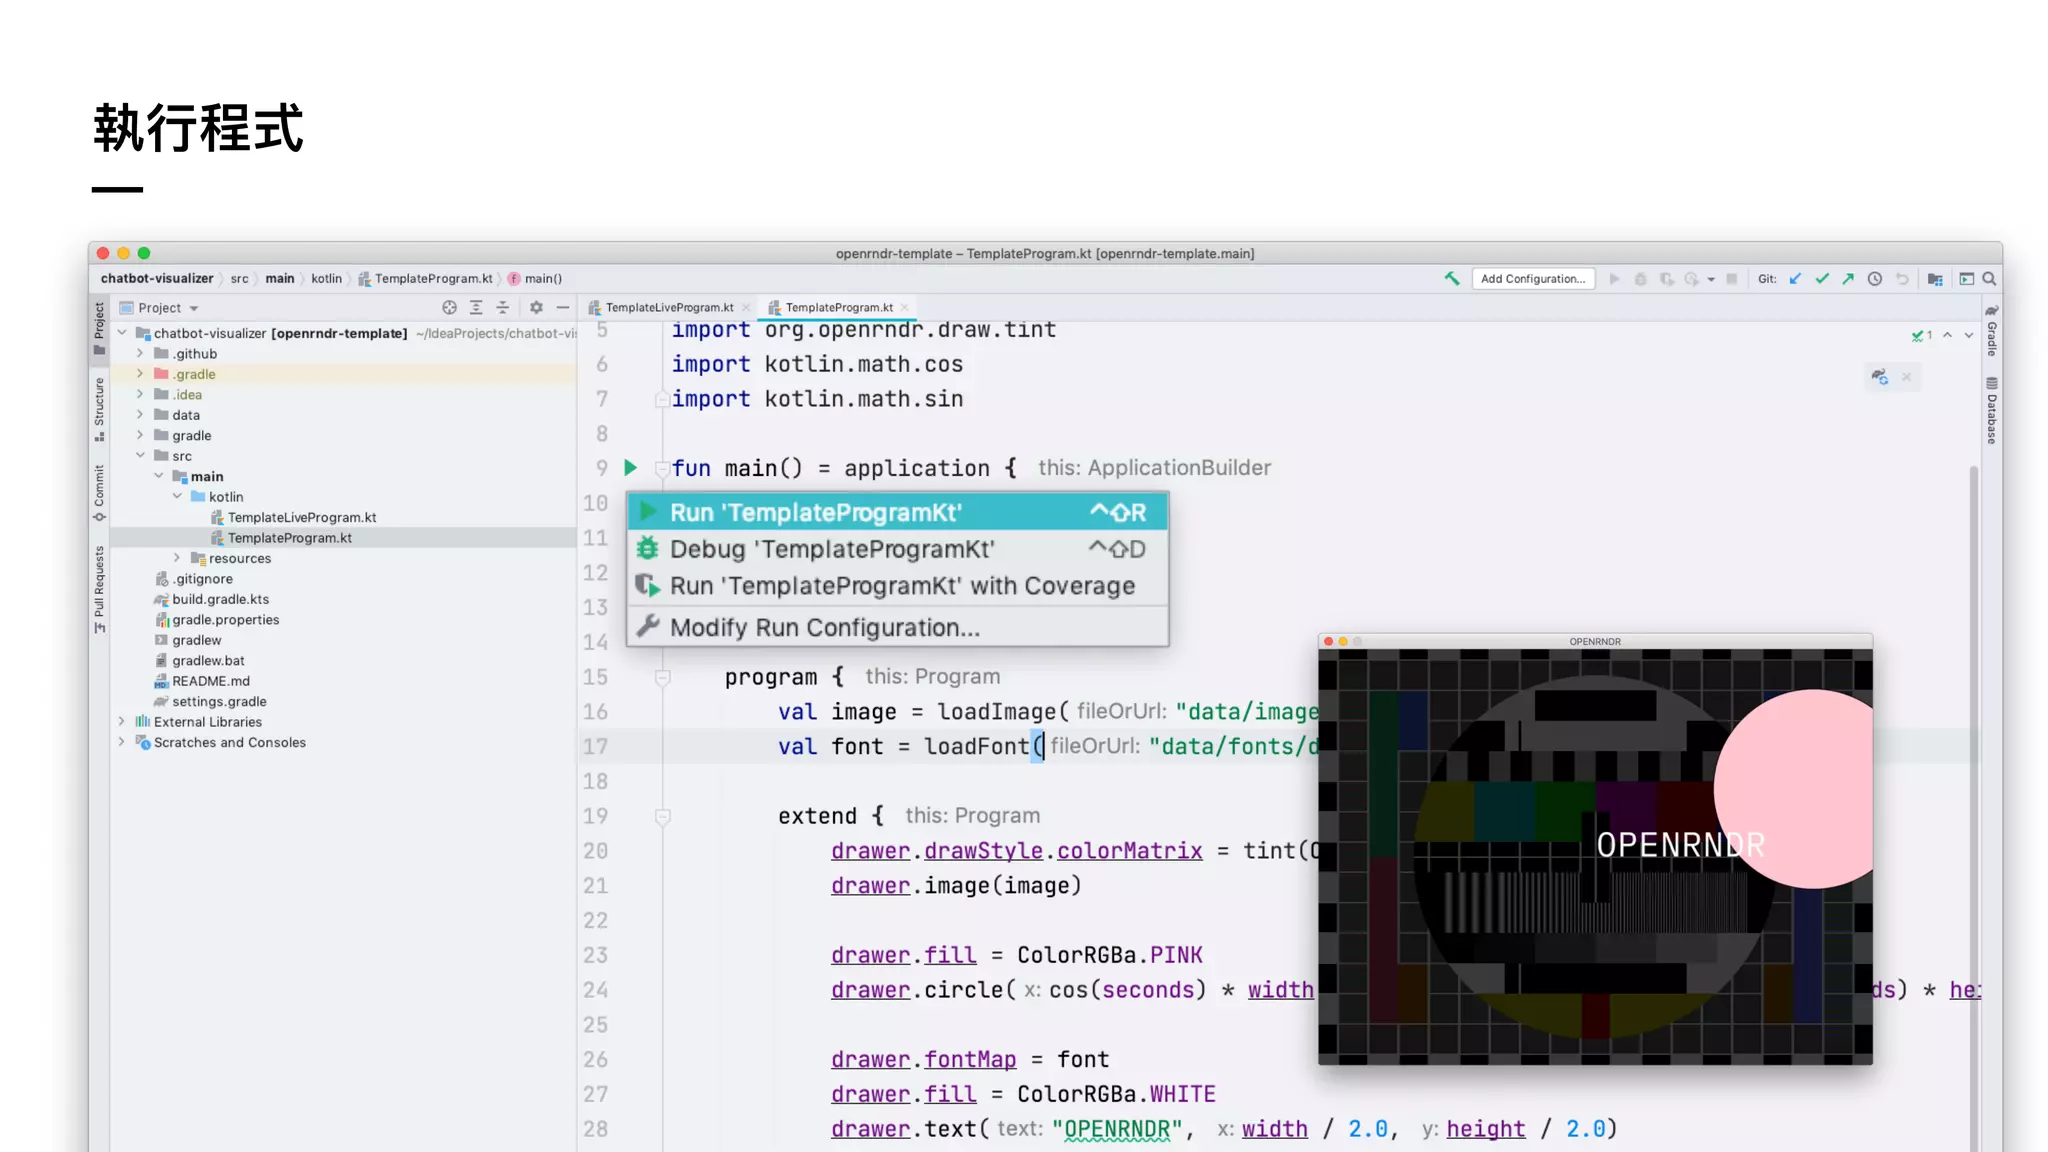Click the Profile run toolbar icon
This screenshot has width=2048, height=1152.
1691,279
